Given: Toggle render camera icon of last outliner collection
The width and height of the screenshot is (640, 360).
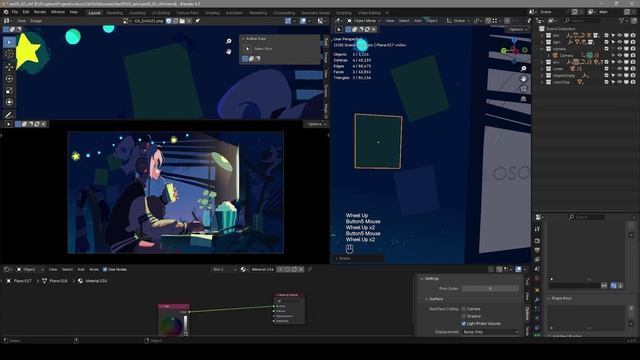Looking at the screenshot, I should (633, 82).
